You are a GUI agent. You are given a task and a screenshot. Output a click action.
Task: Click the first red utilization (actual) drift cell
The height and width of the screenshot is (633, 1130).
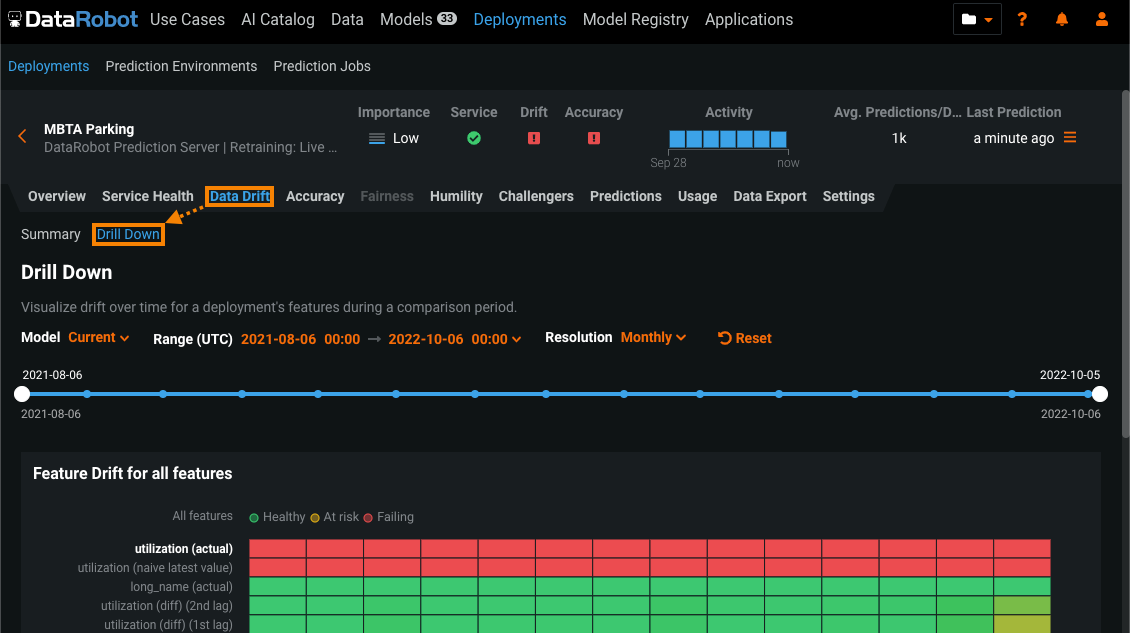coord(277,548)
